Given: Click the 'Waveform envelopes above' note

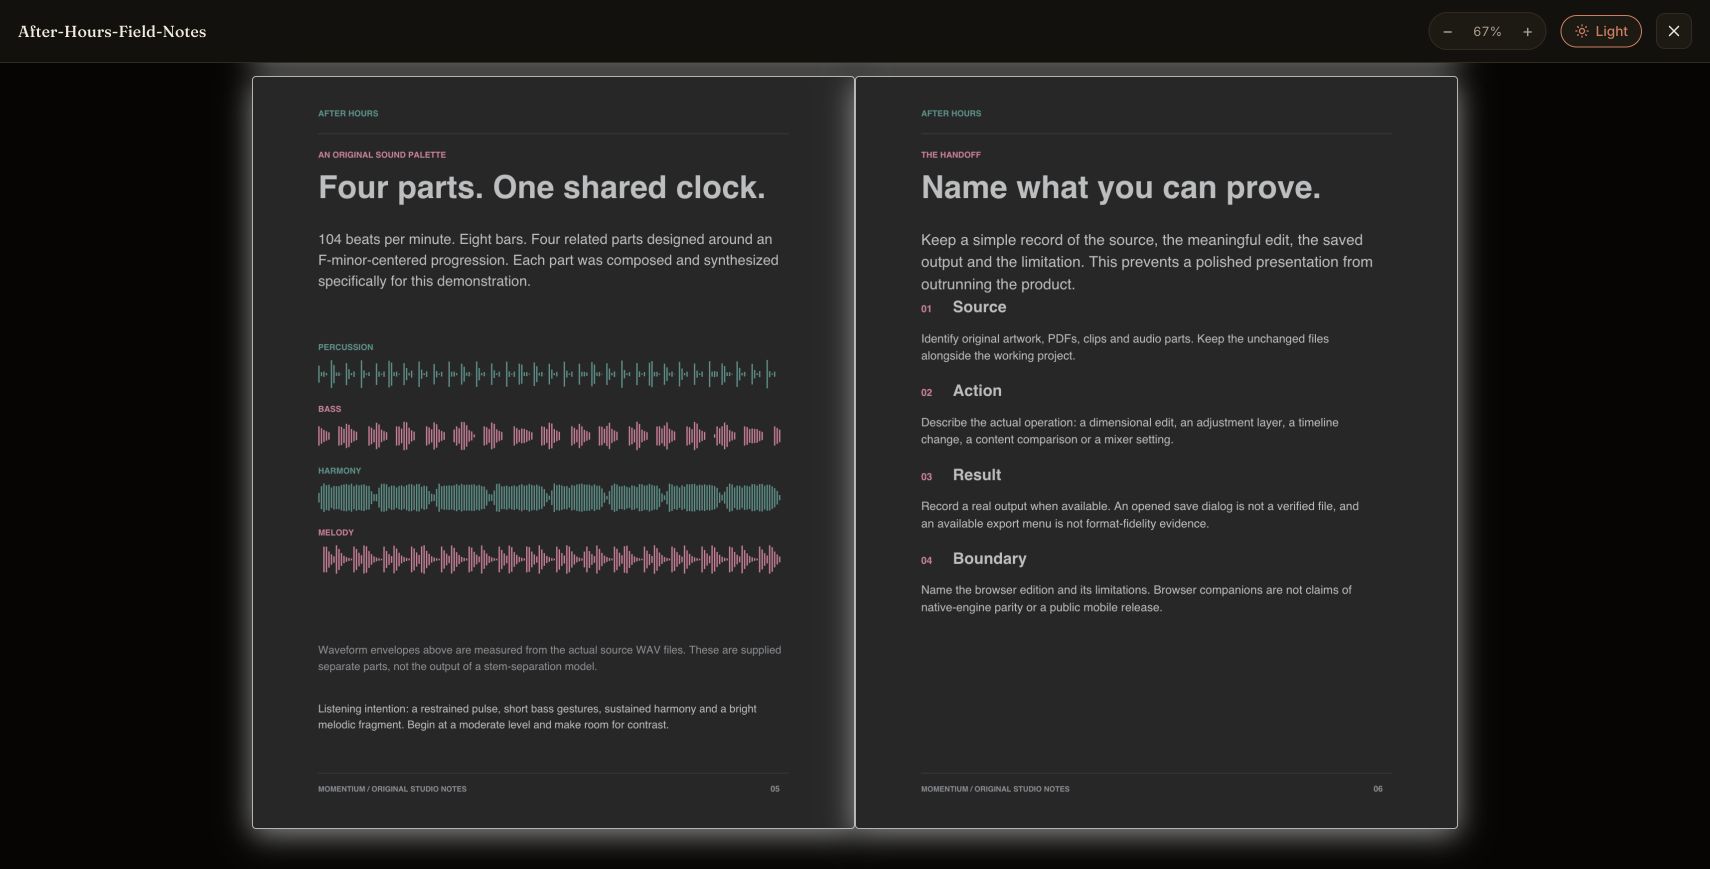Looking at the screenshot, I should [x=549, y=658].
